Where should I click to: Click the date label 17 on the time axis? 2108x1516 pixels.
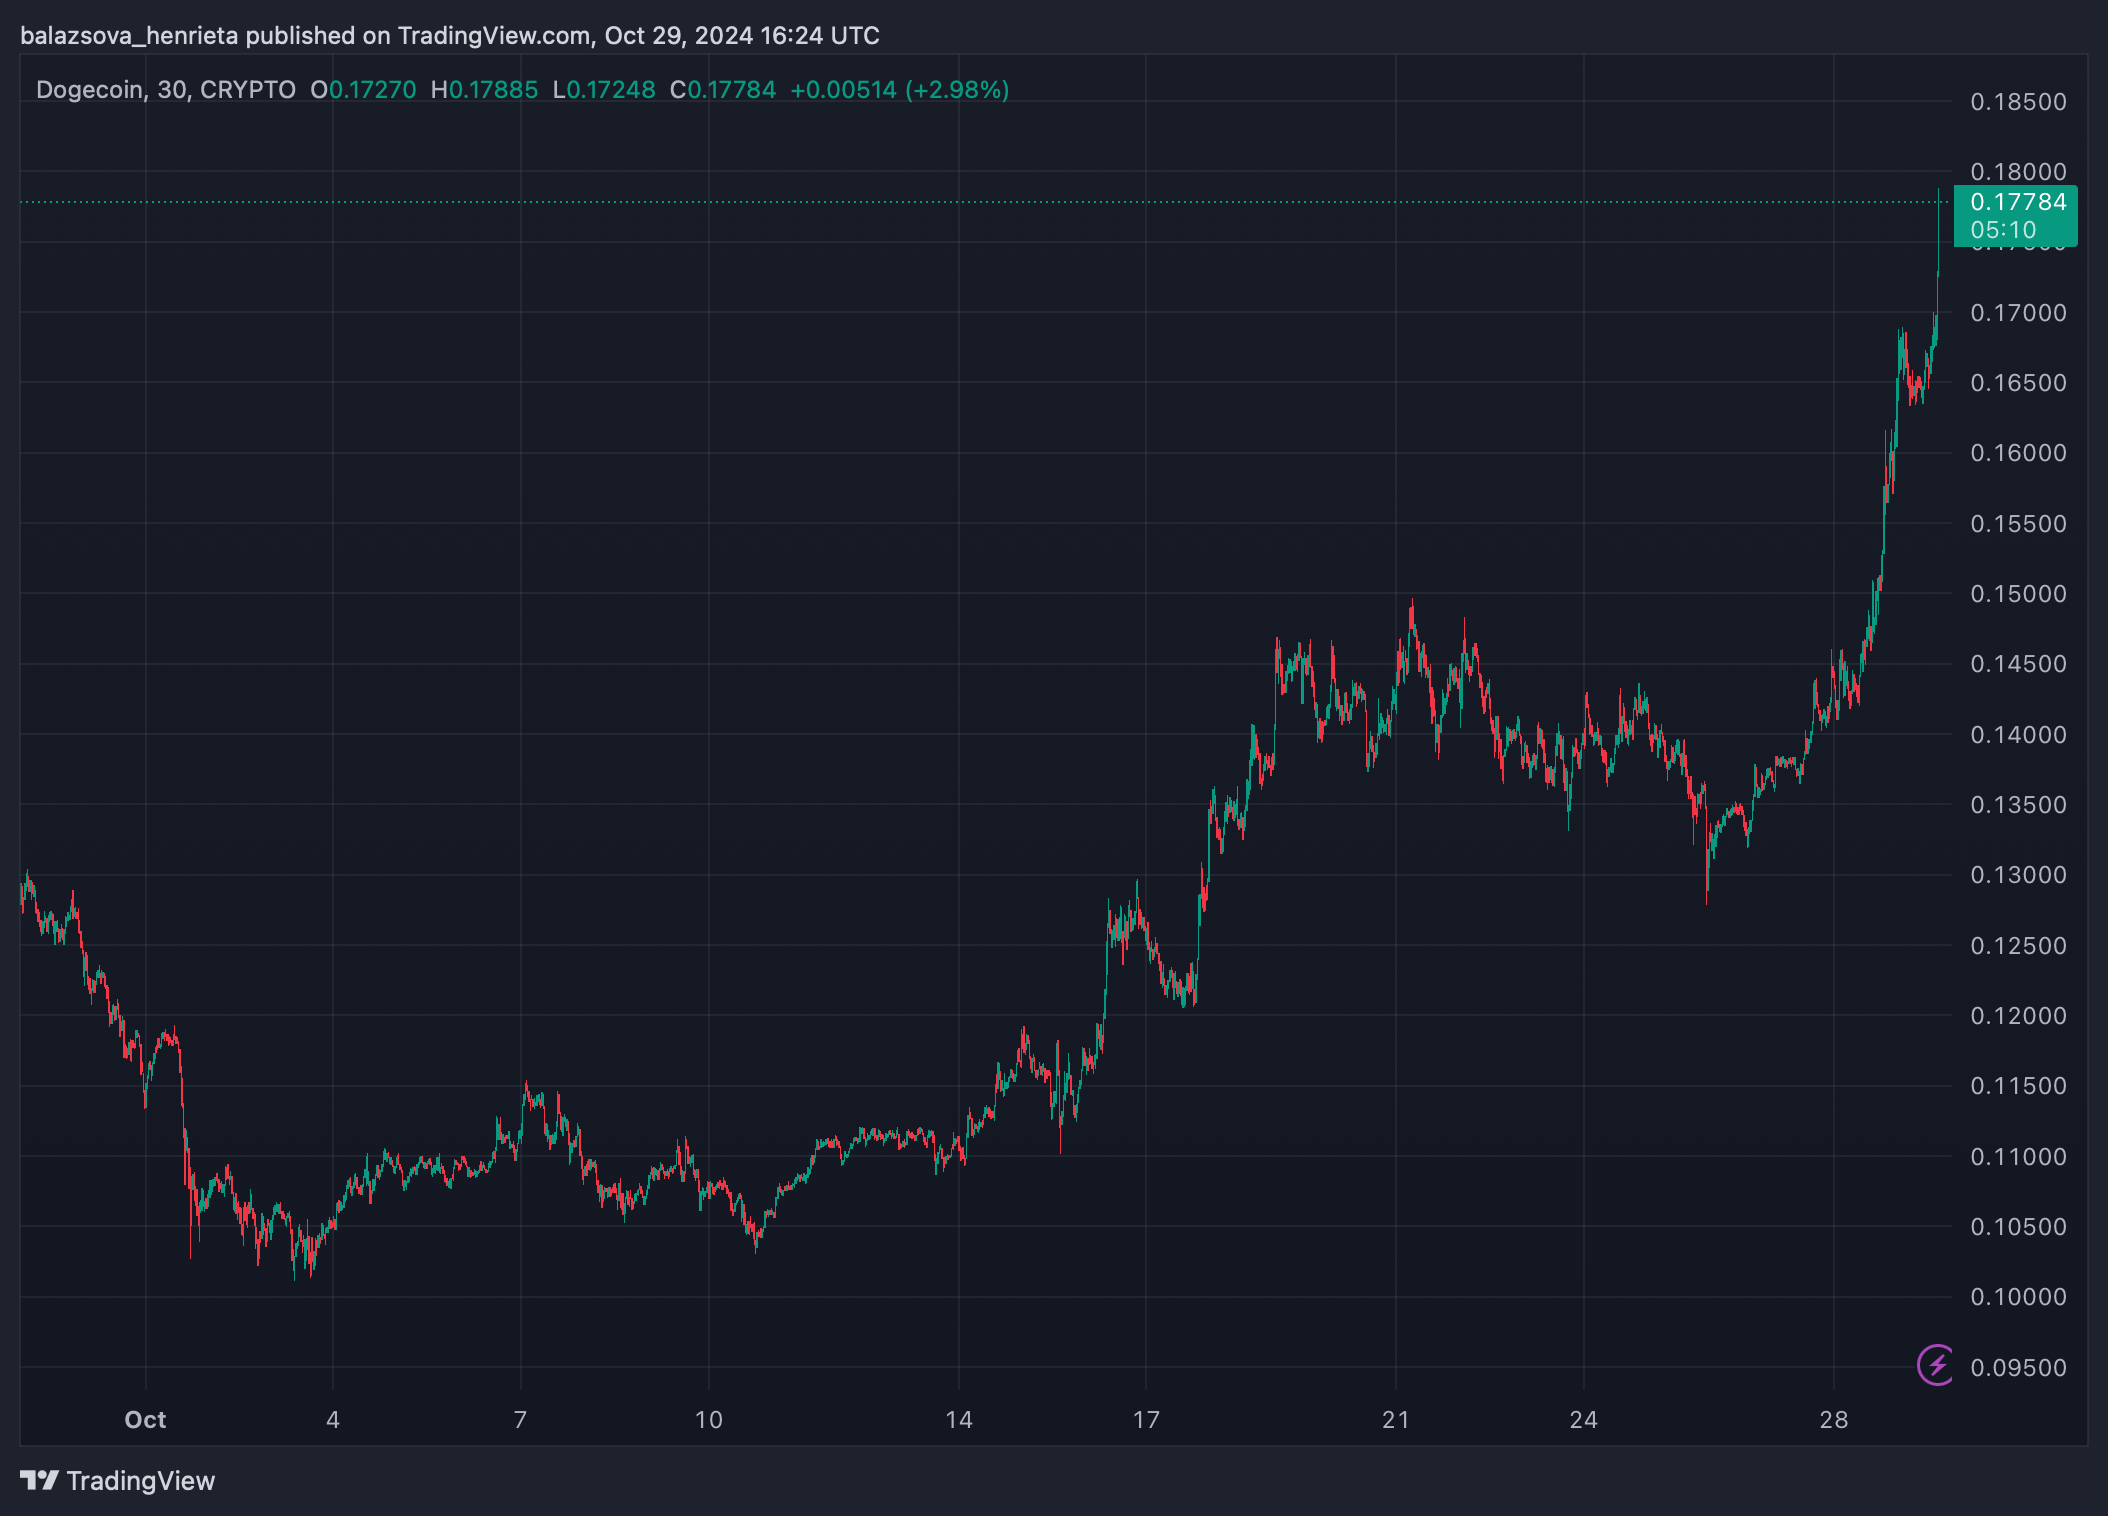pos(1146,1420)
